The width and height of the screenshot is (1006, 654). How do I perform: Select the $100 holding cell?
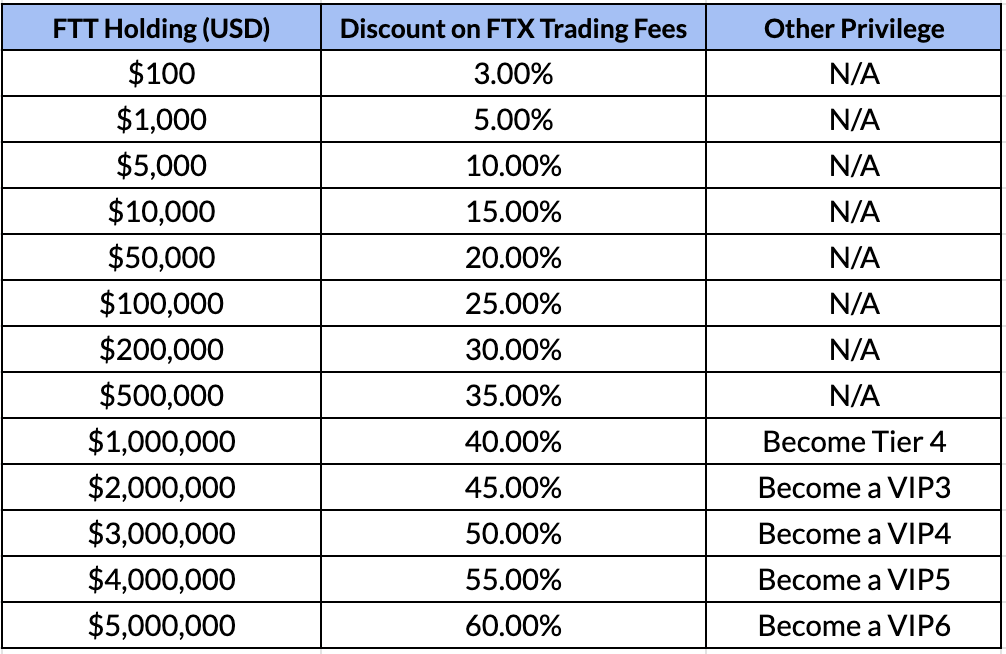point(162,74)
